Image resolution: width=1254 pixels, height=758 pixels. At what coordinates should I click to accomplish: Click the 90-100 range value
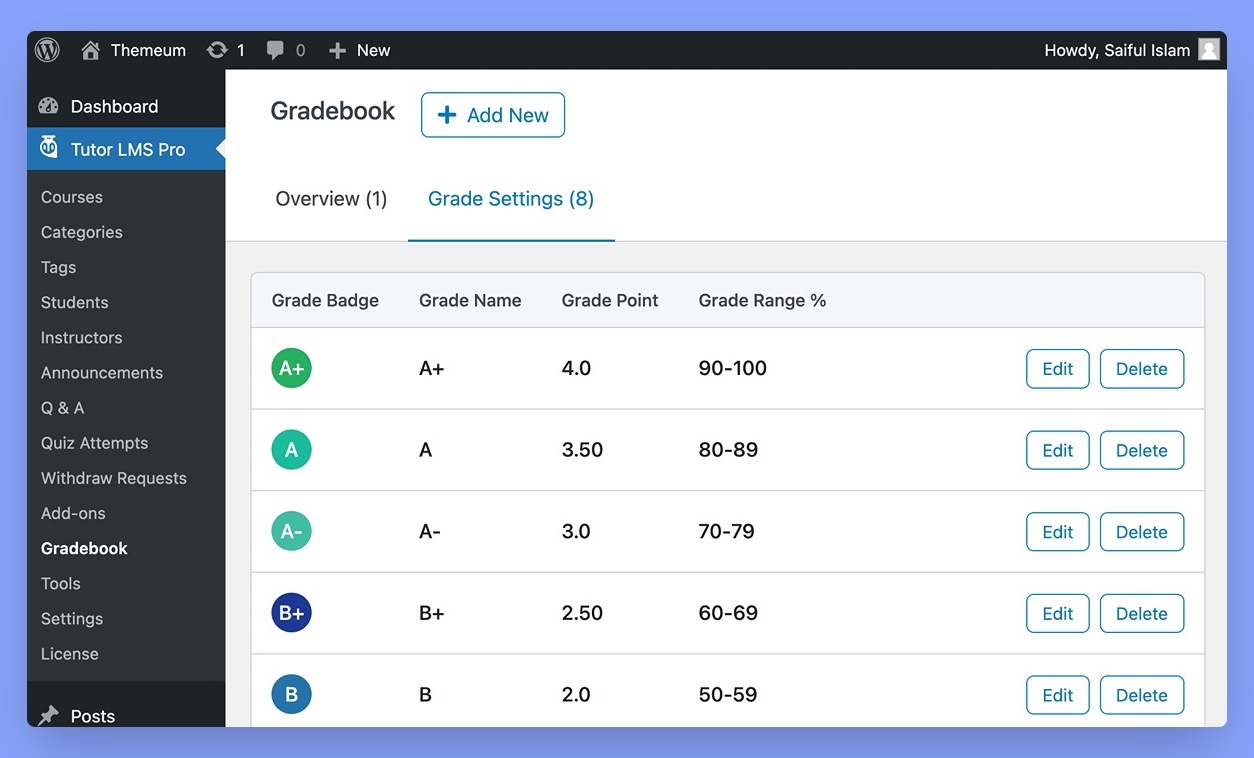(733, 368)
